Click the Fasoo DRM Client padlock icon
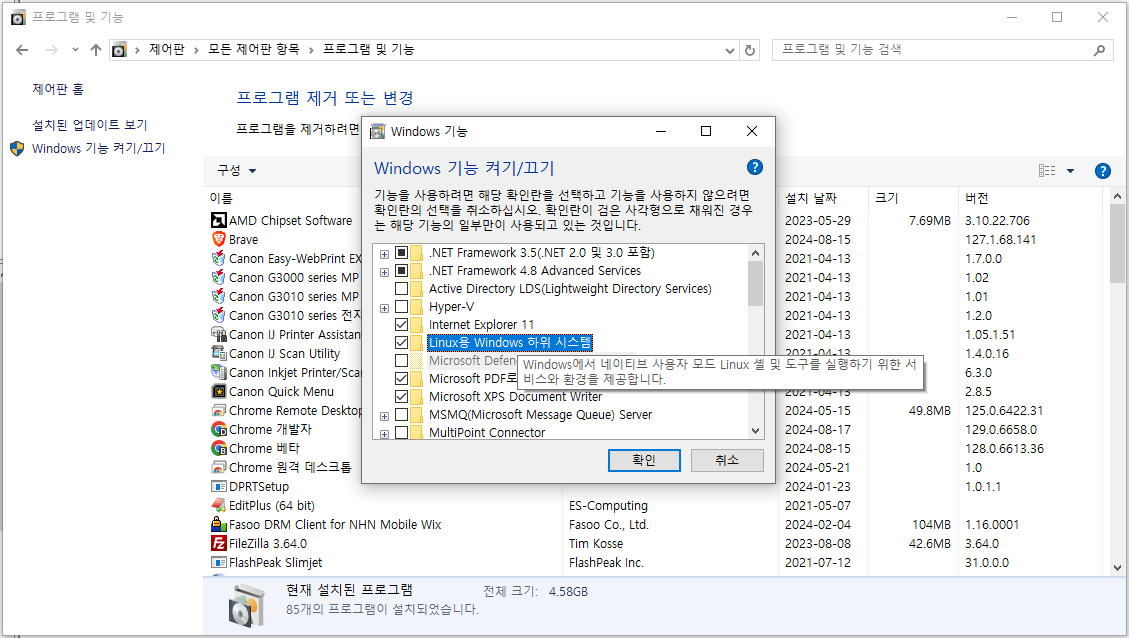 (217, 524)
